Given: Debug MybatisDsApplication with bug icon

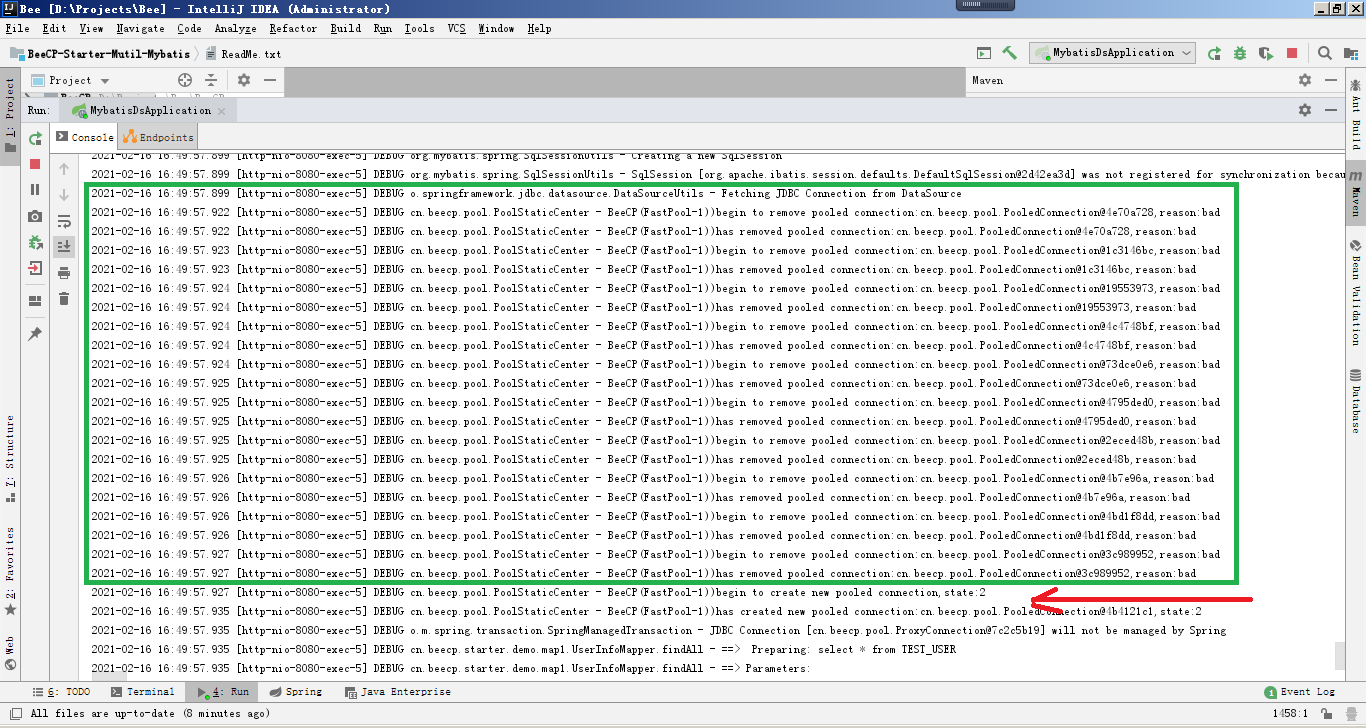Looking at the screenshot, I should click(1240, 53).
